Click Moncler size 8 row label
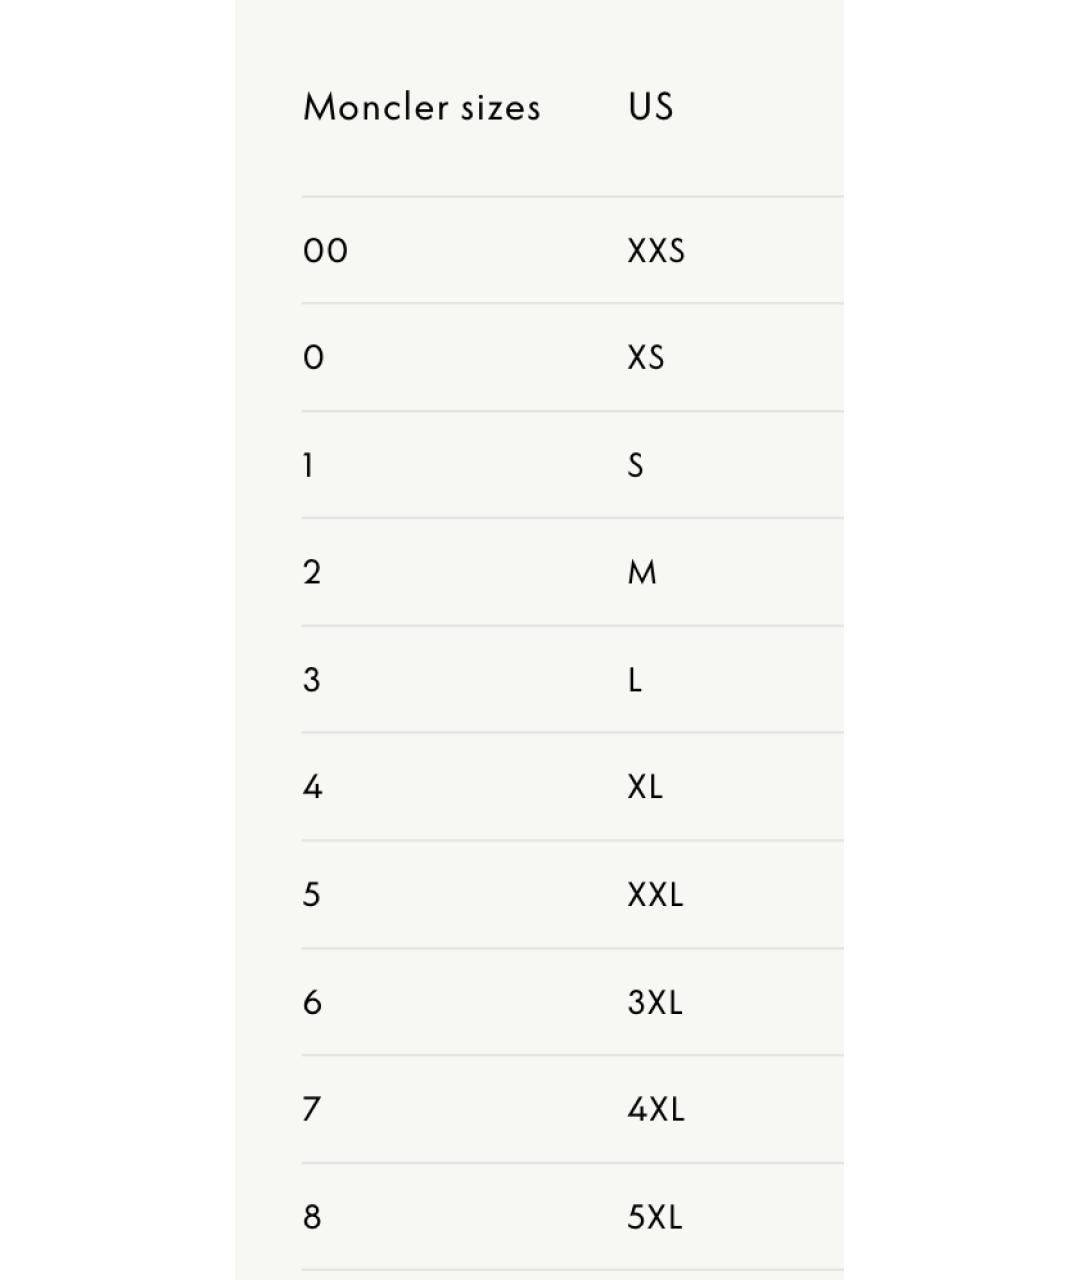 [312, 1217]
